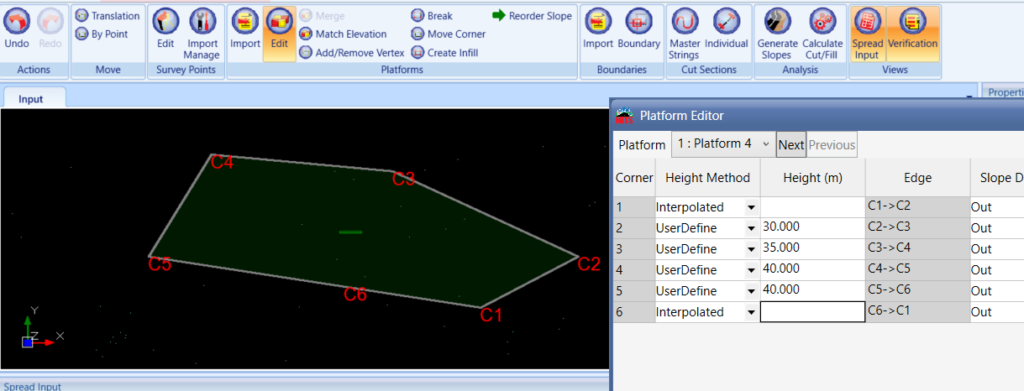Open the Platform selection dropdown
1024x391 pixels.
point(723,144)
